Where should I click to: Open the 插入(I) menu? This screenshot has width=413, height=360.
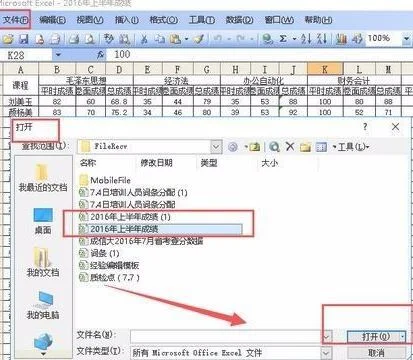coord(127,20)
